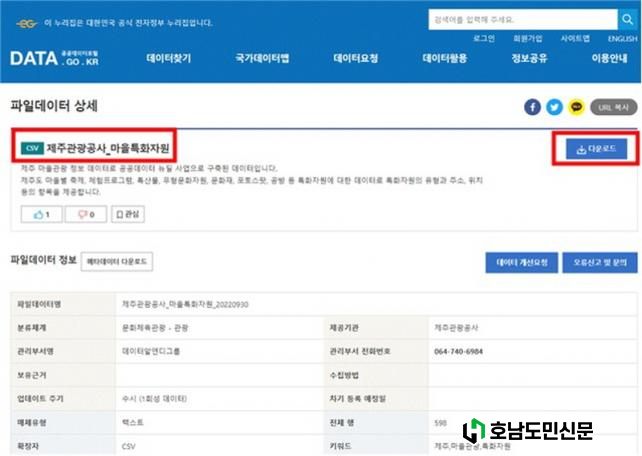
Task: Click the file name value 제주관광공사_마을특화자원_20220930
Action: 185,304
